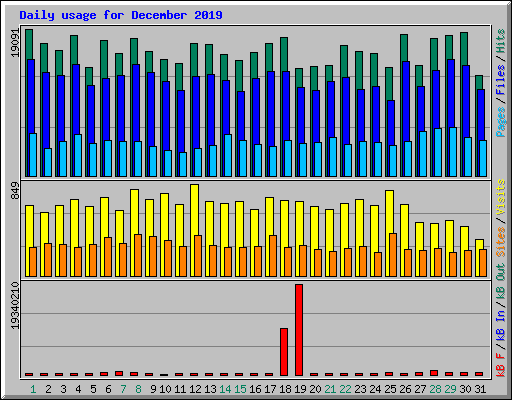Select green day label "29" on the x-axis
The height and width of the screenshot is (400, 512).
[450, 389]
